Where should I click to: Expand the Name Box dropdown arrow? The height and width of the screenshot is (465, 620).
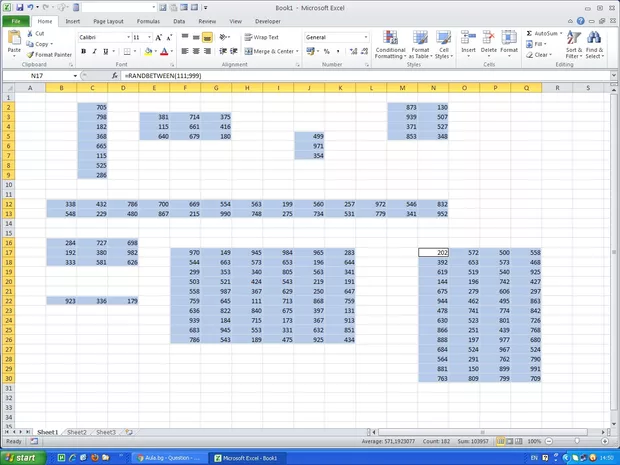pyautogui.click(x=75, y=76)
